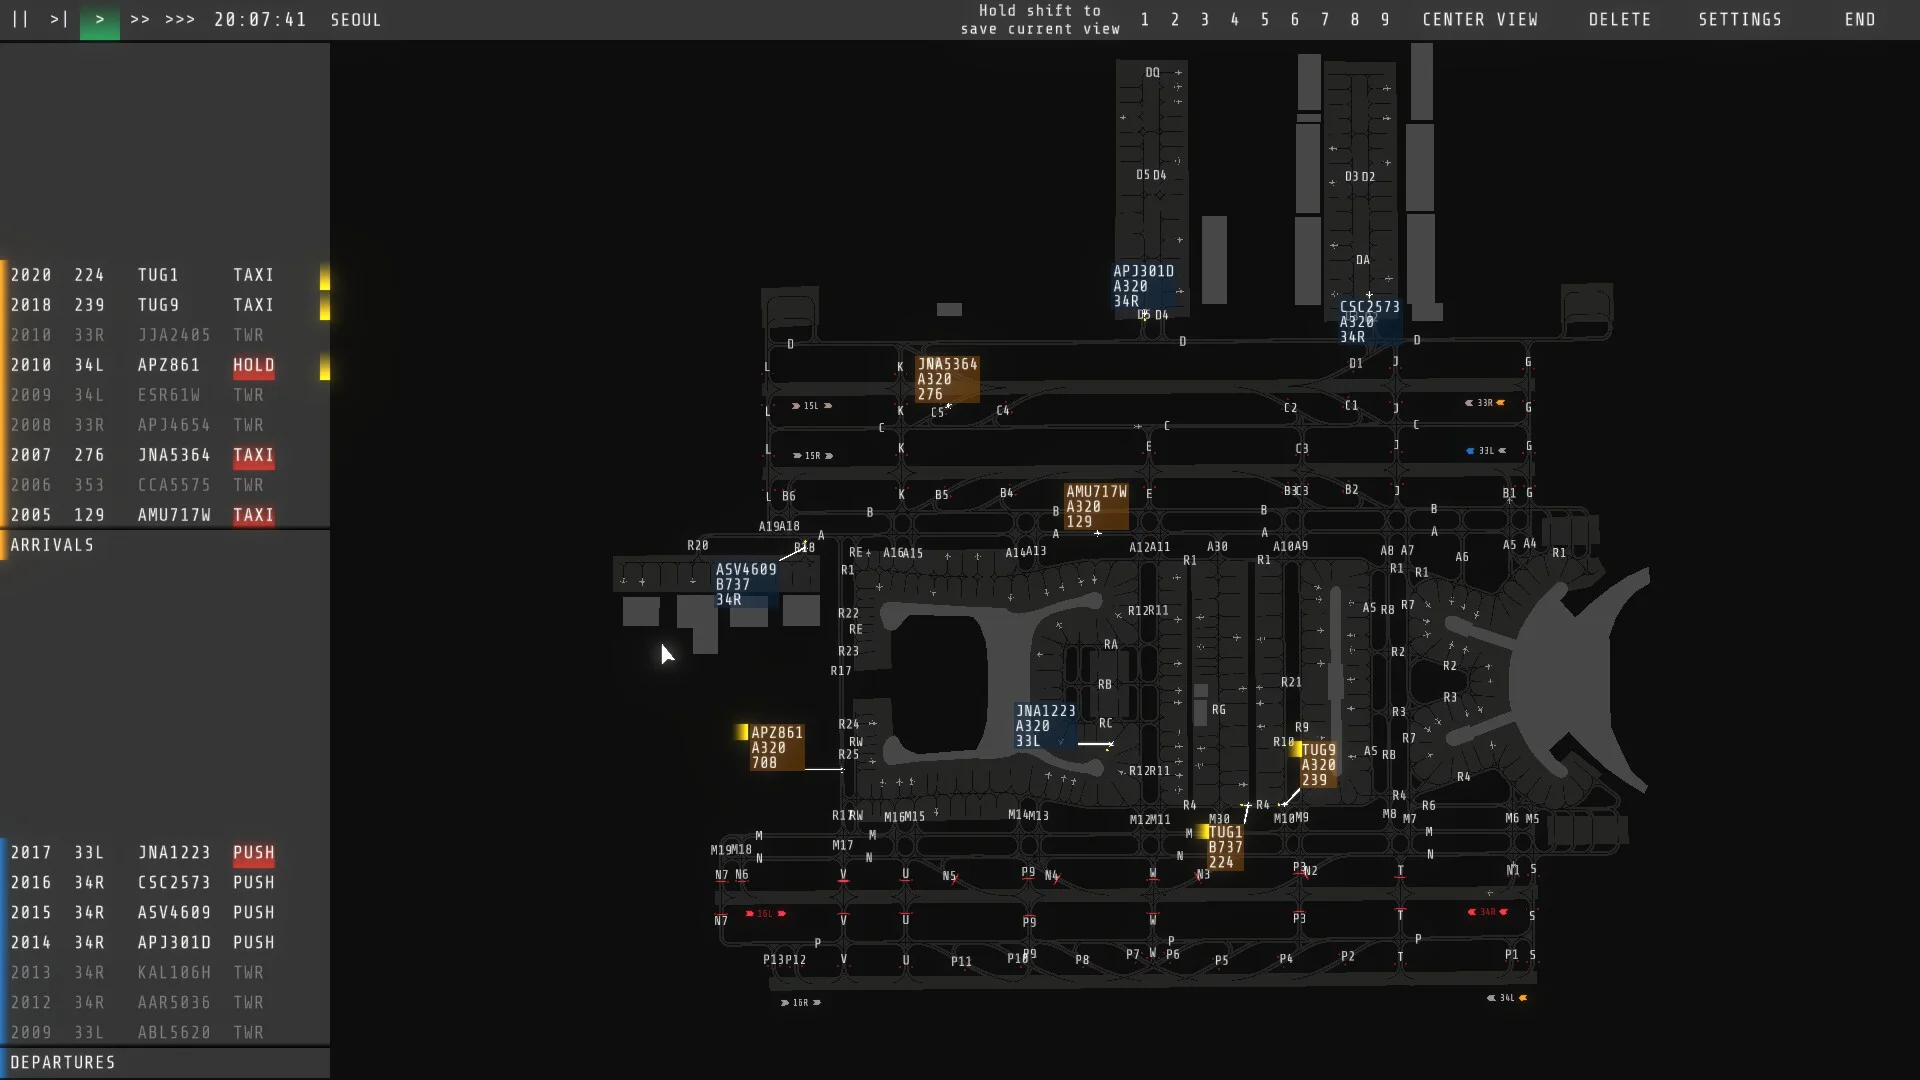1920x1080 pixels.
Task: Set maximum speed with the triple-arrow icon
Action: [x=178, y=19]
